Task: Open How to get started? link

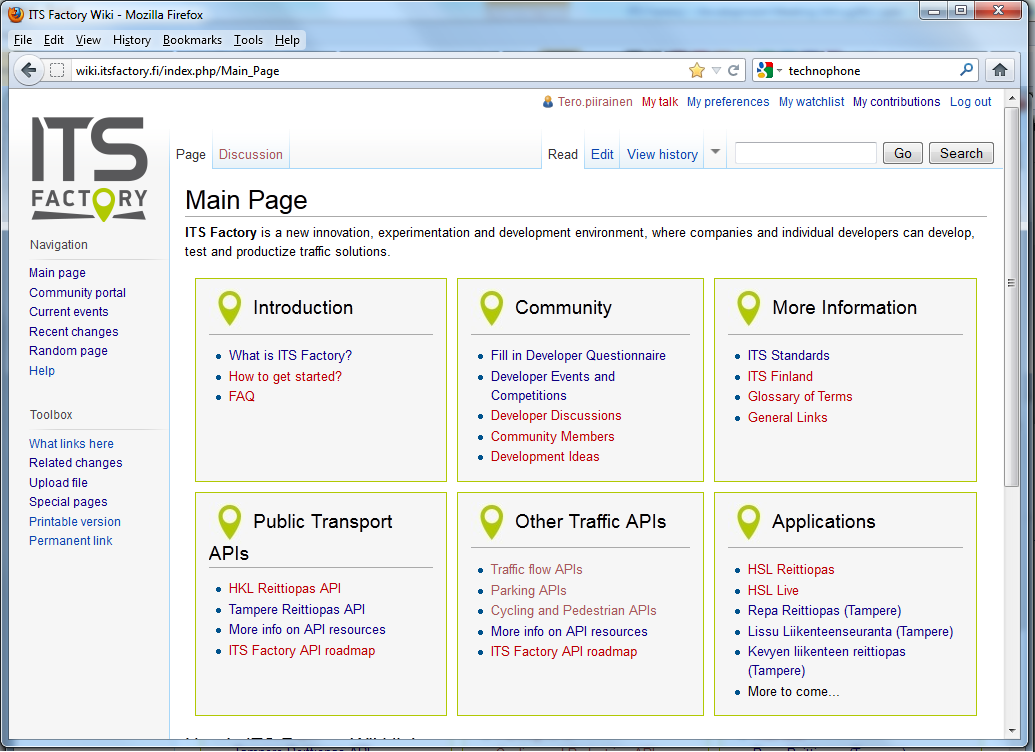Action: 285,376
